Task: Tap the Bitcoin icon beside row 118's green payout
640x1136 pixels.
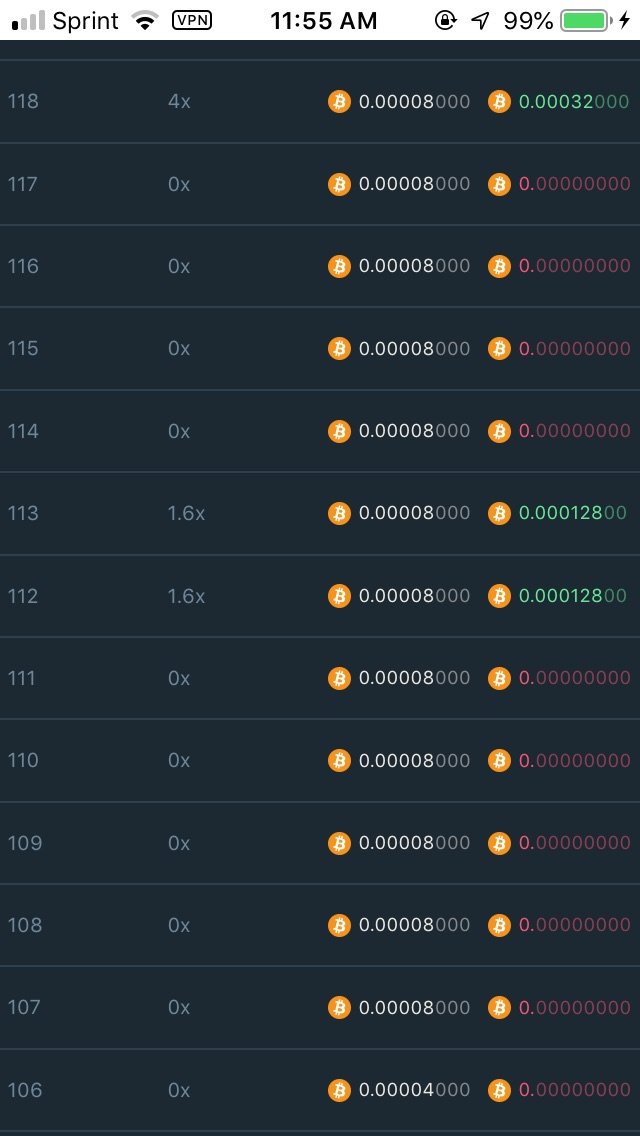Action: click(x=499, y=101)
